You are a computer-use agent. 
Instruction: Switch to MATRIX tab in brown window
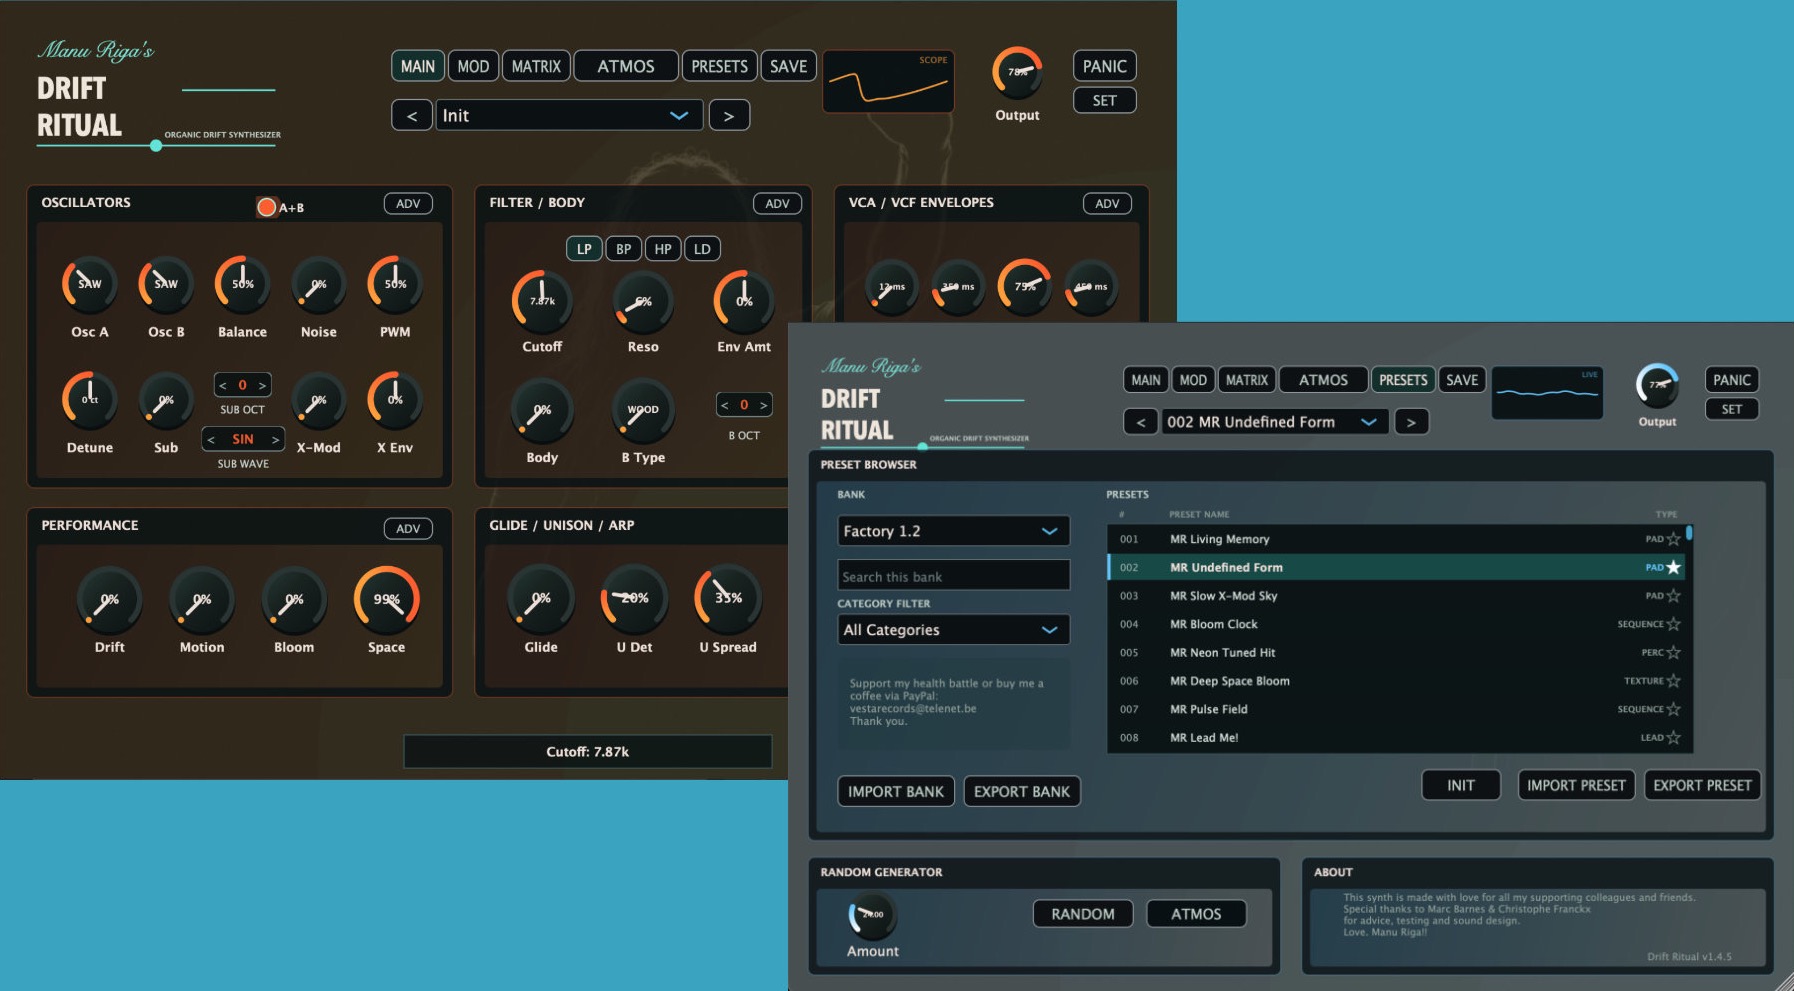point(536,66)
